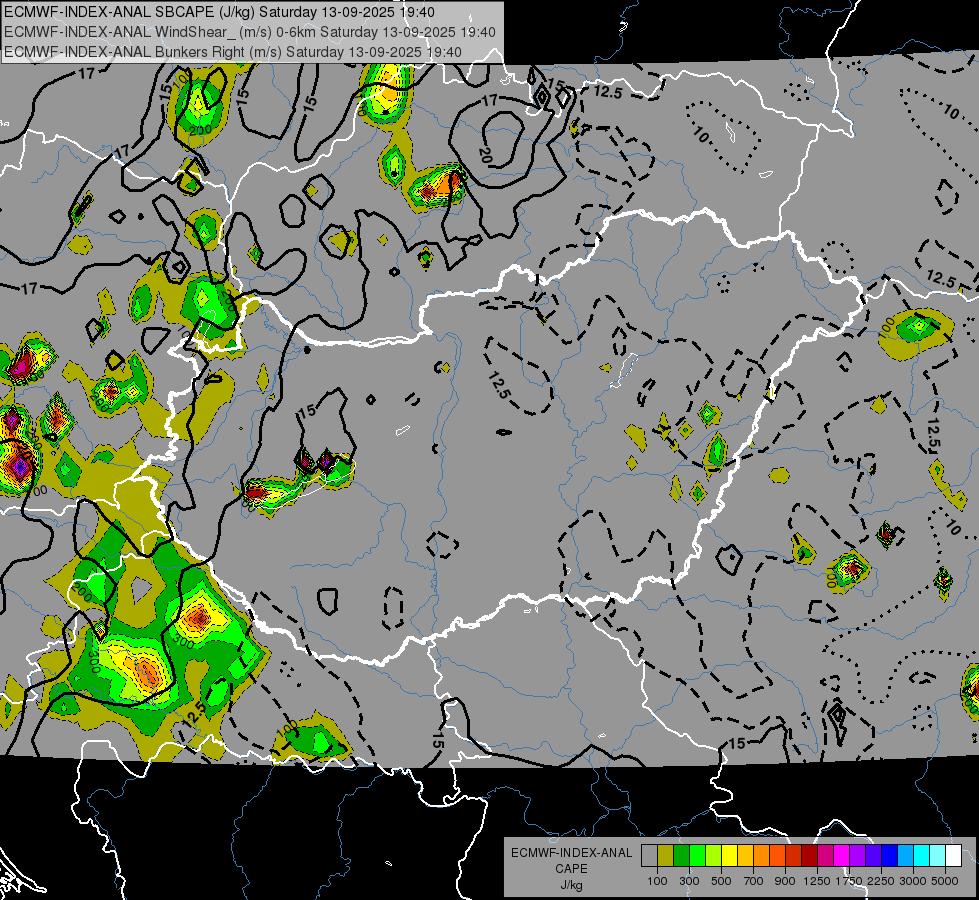Viewport: 979px width, 900px height.
Task: Click the pure yellow legend swatch
Action: [x=729, y=856]
